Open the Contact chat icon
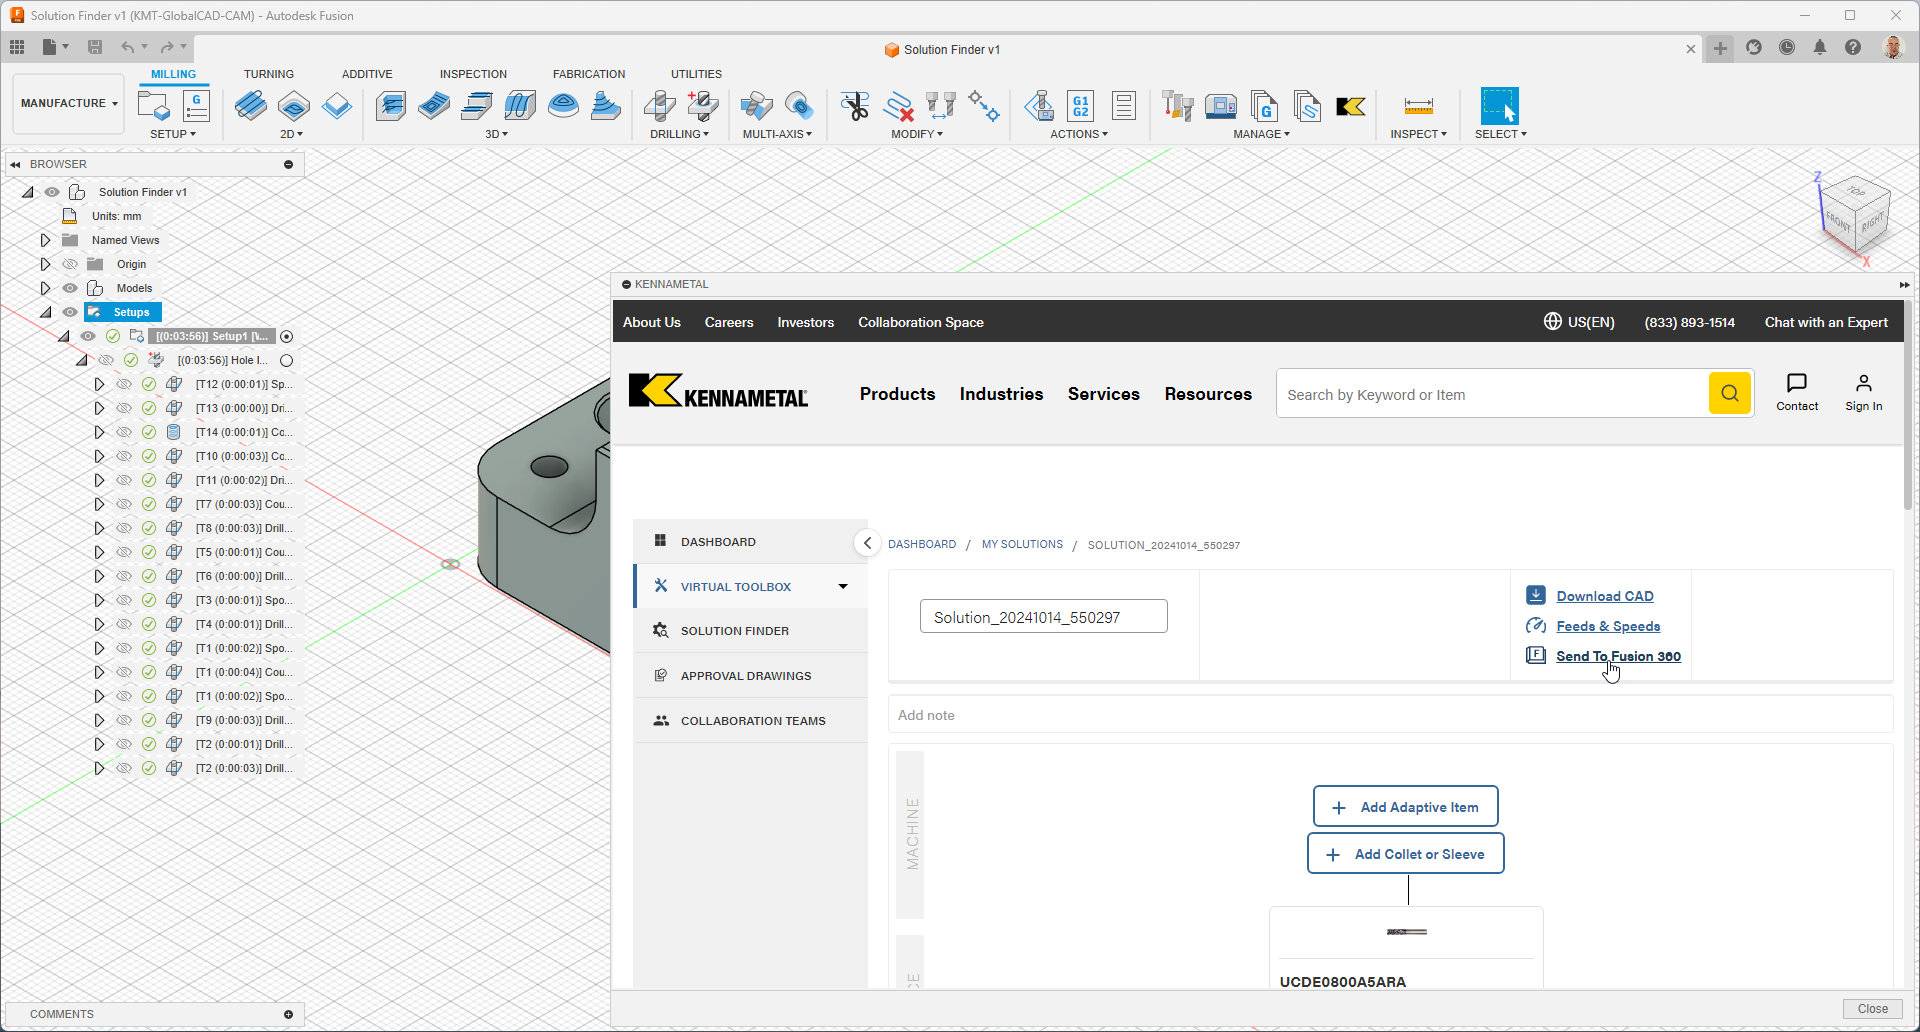 (x=1796, y=384)
